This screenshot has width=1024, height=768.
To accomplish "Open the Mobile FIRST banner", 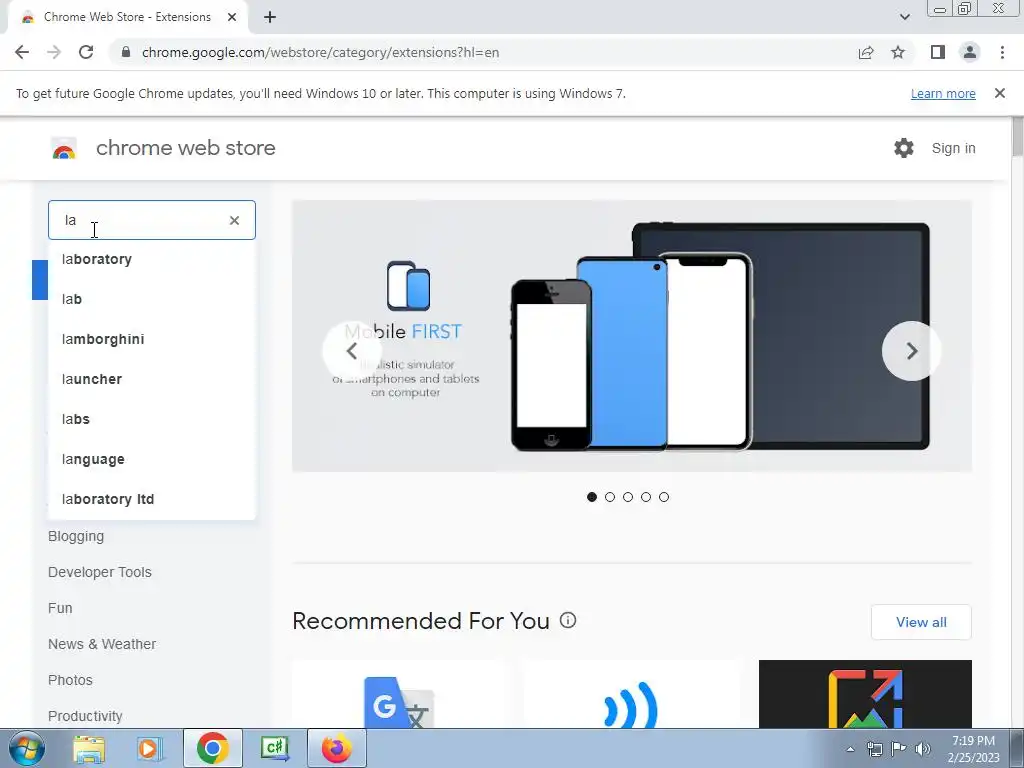I will click(632, 336).
